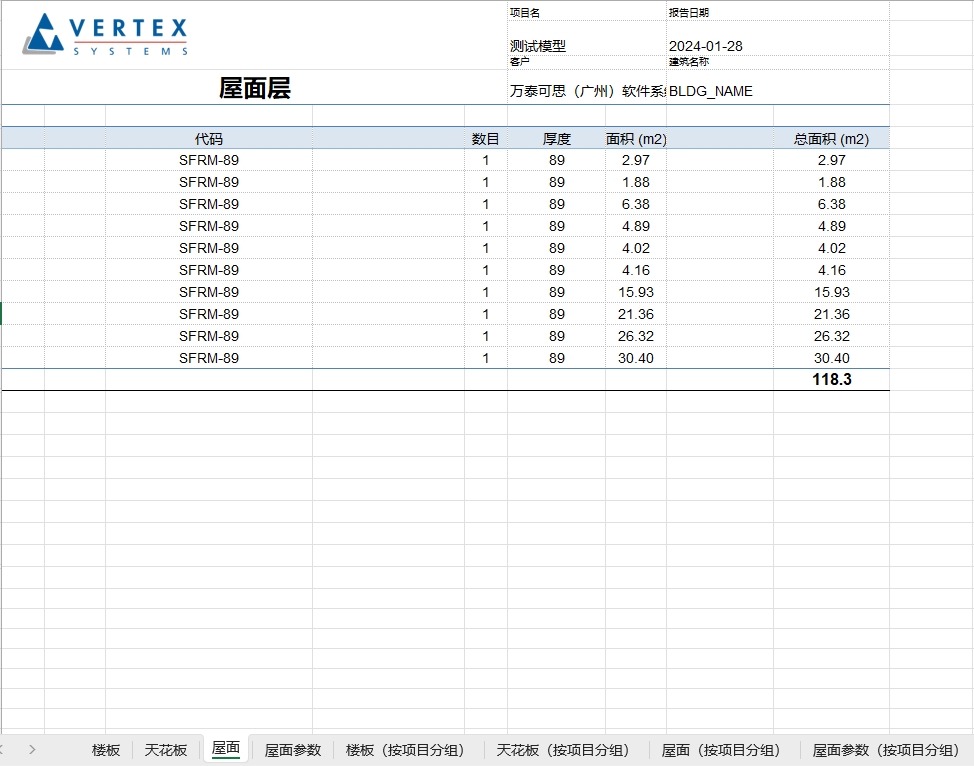Select area cell 1.88 in 面积 column

pos(636,182)
